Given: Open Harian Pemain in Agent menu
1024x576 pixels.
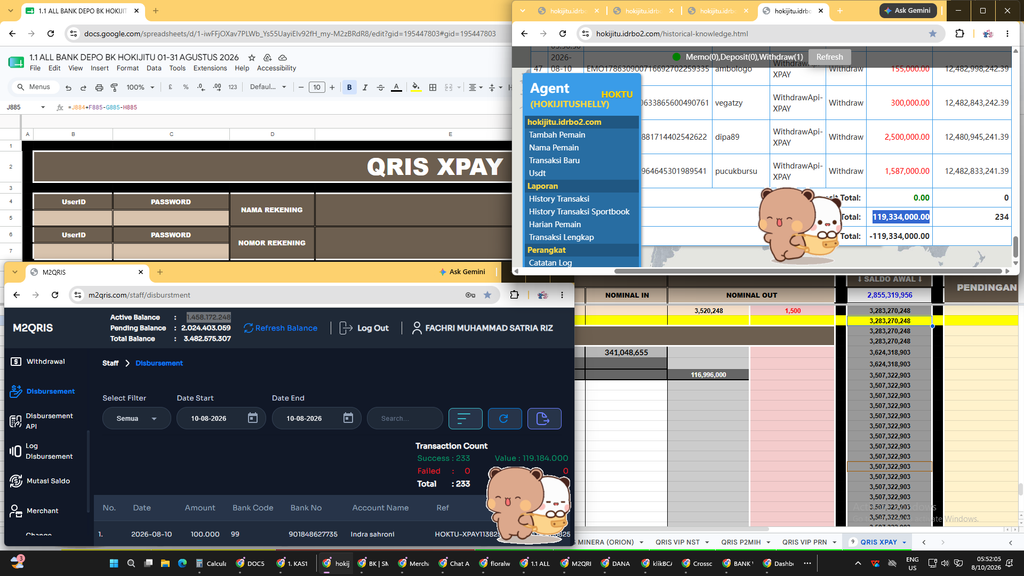Looking at the screenshot, I should point(555,224).
